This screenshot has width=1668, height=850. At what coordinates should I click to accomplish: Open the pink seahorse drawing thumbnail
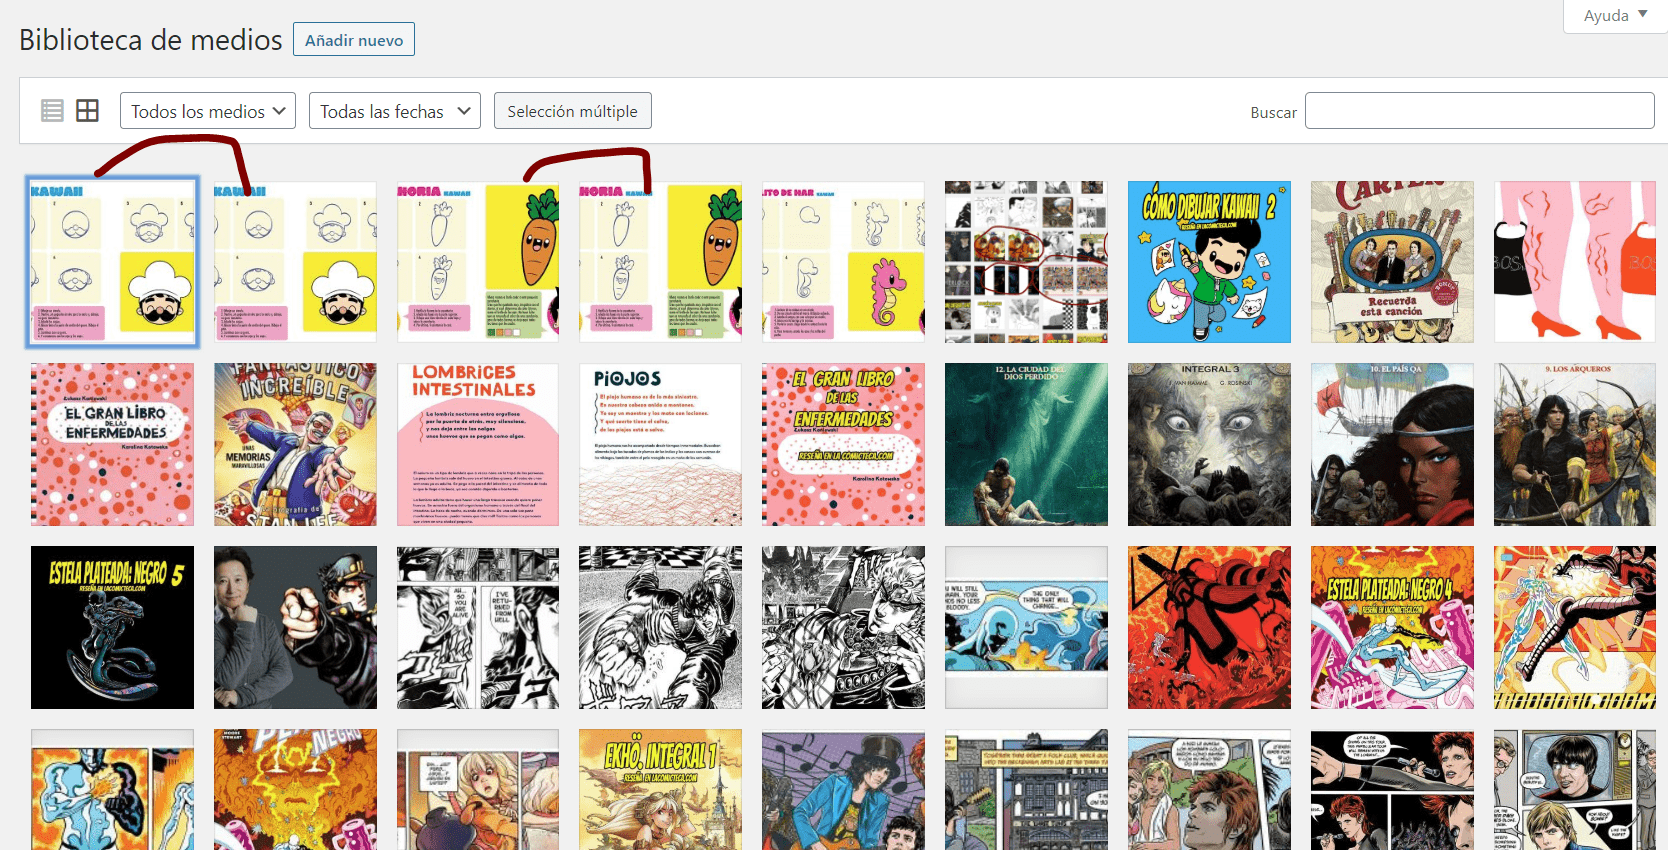[x=843, y=262]
